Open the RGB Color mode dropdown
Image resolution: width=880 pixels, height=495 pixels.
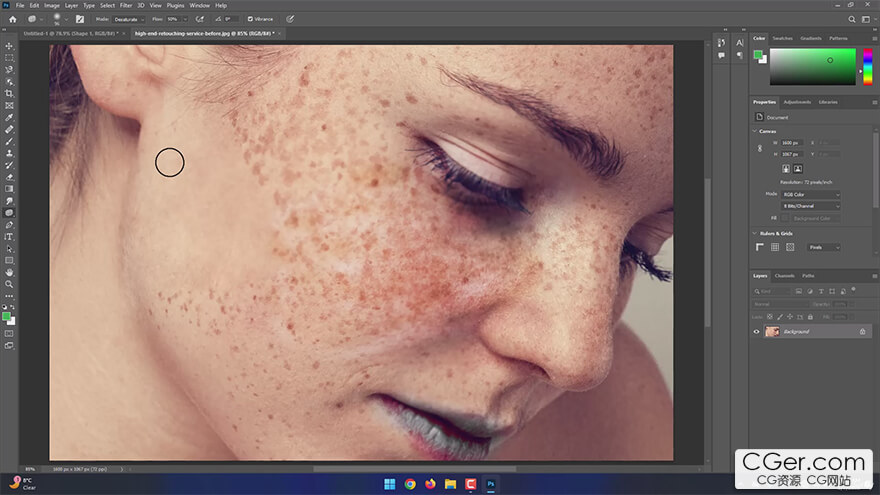810,194
